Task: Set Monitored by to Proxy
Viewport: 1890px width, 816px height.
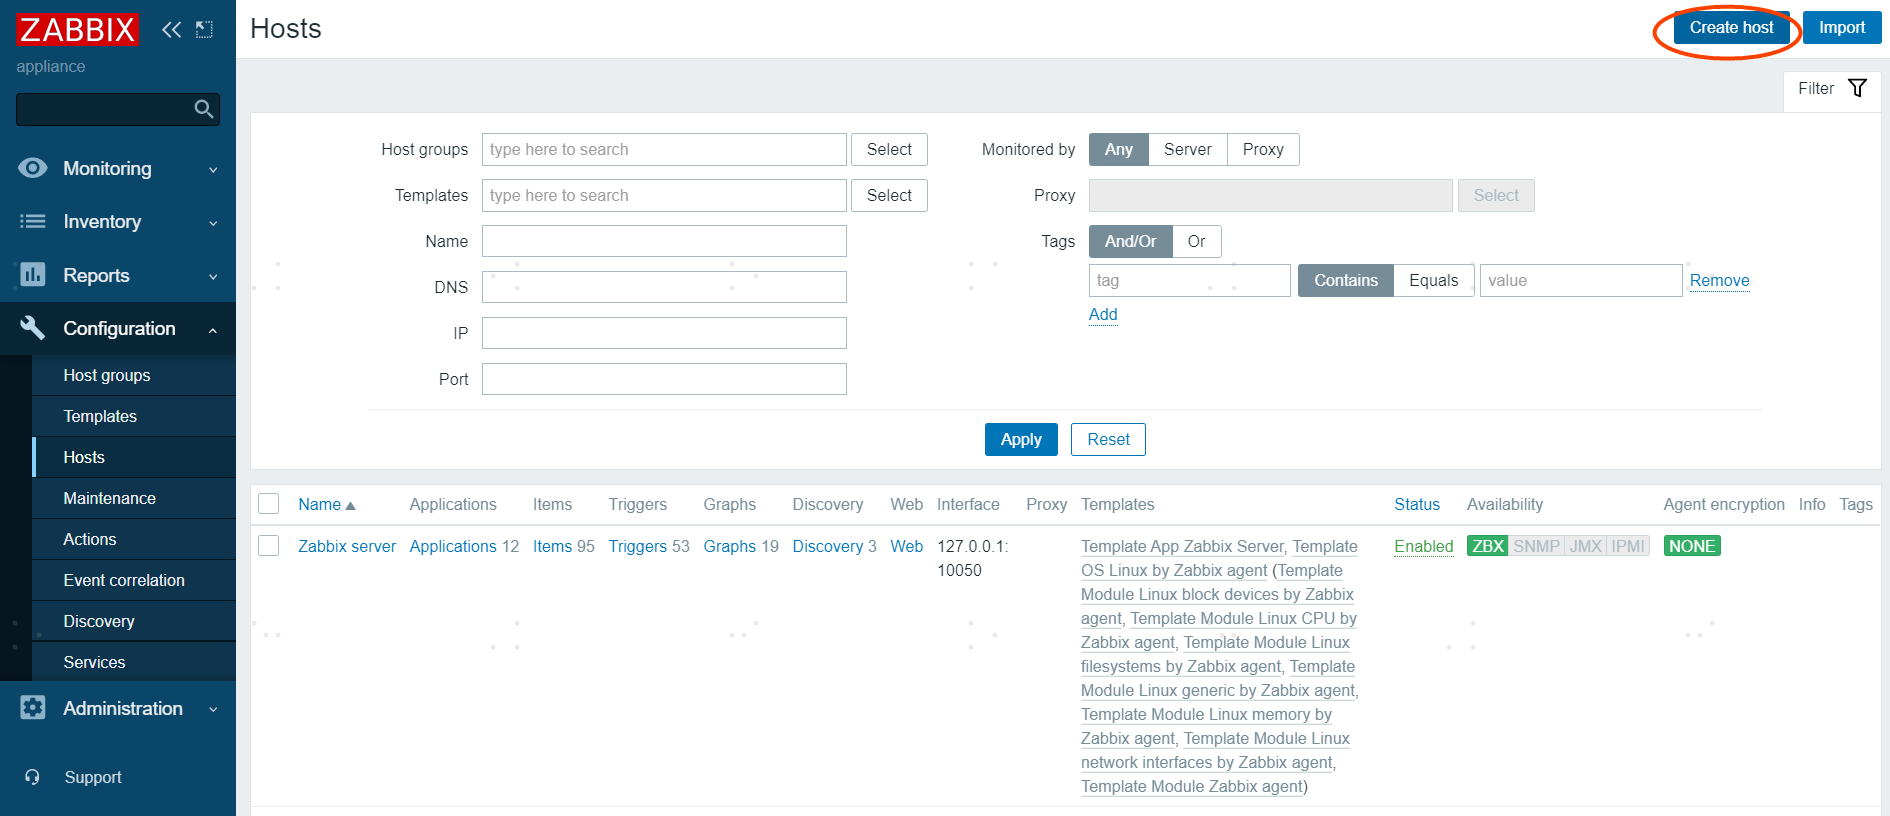Action: point(1263,149)
